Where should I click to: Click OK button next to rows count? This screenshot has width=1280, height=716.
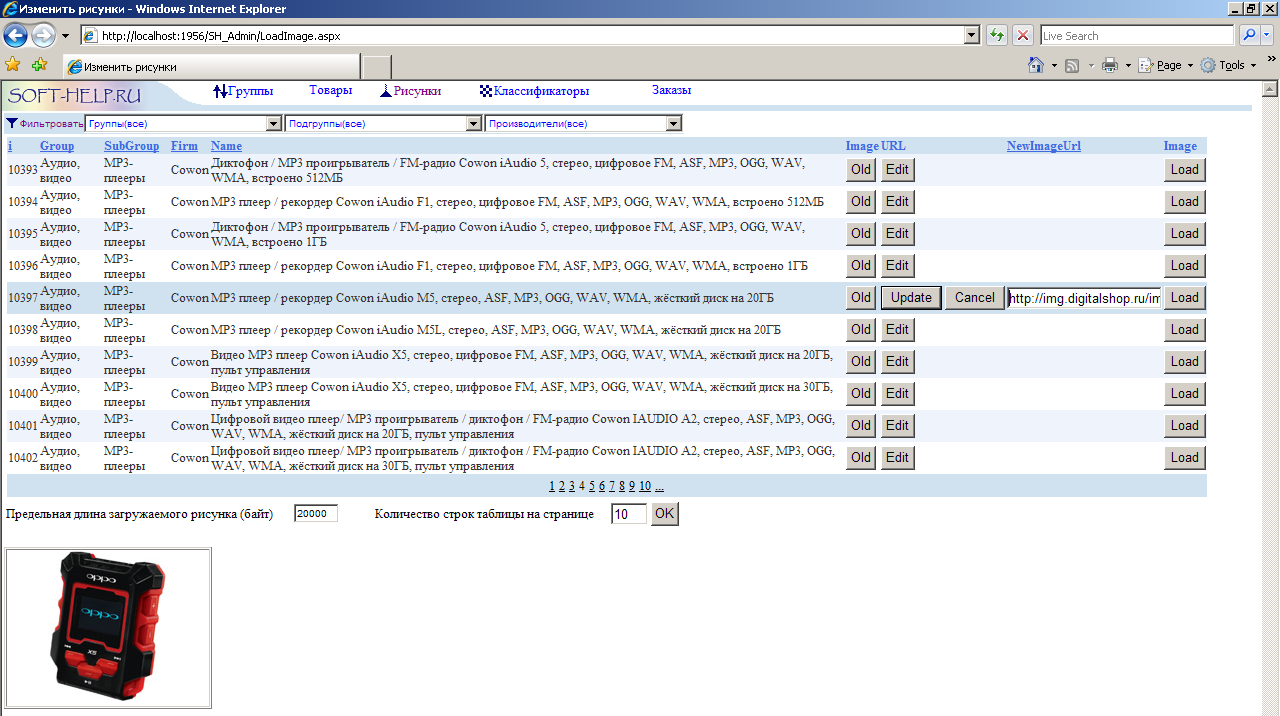[x=665, y=514]
